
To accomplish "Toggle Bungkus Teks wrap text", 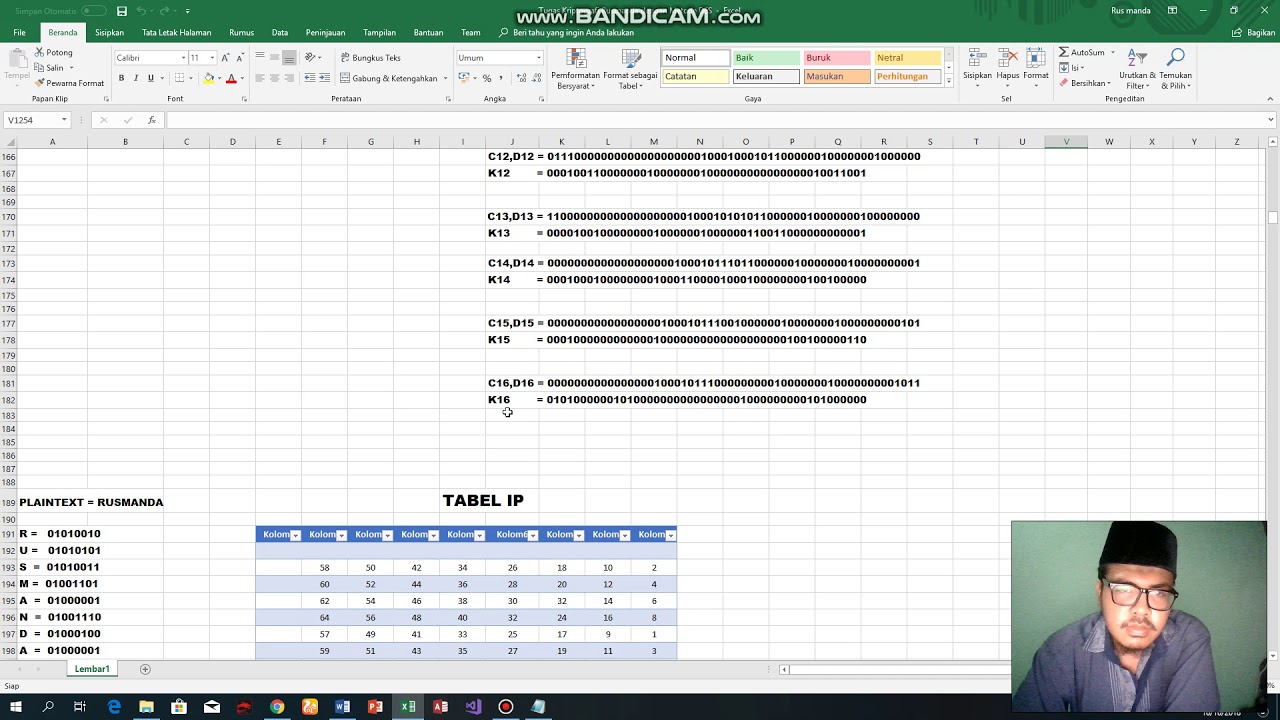I will [370, 58].
